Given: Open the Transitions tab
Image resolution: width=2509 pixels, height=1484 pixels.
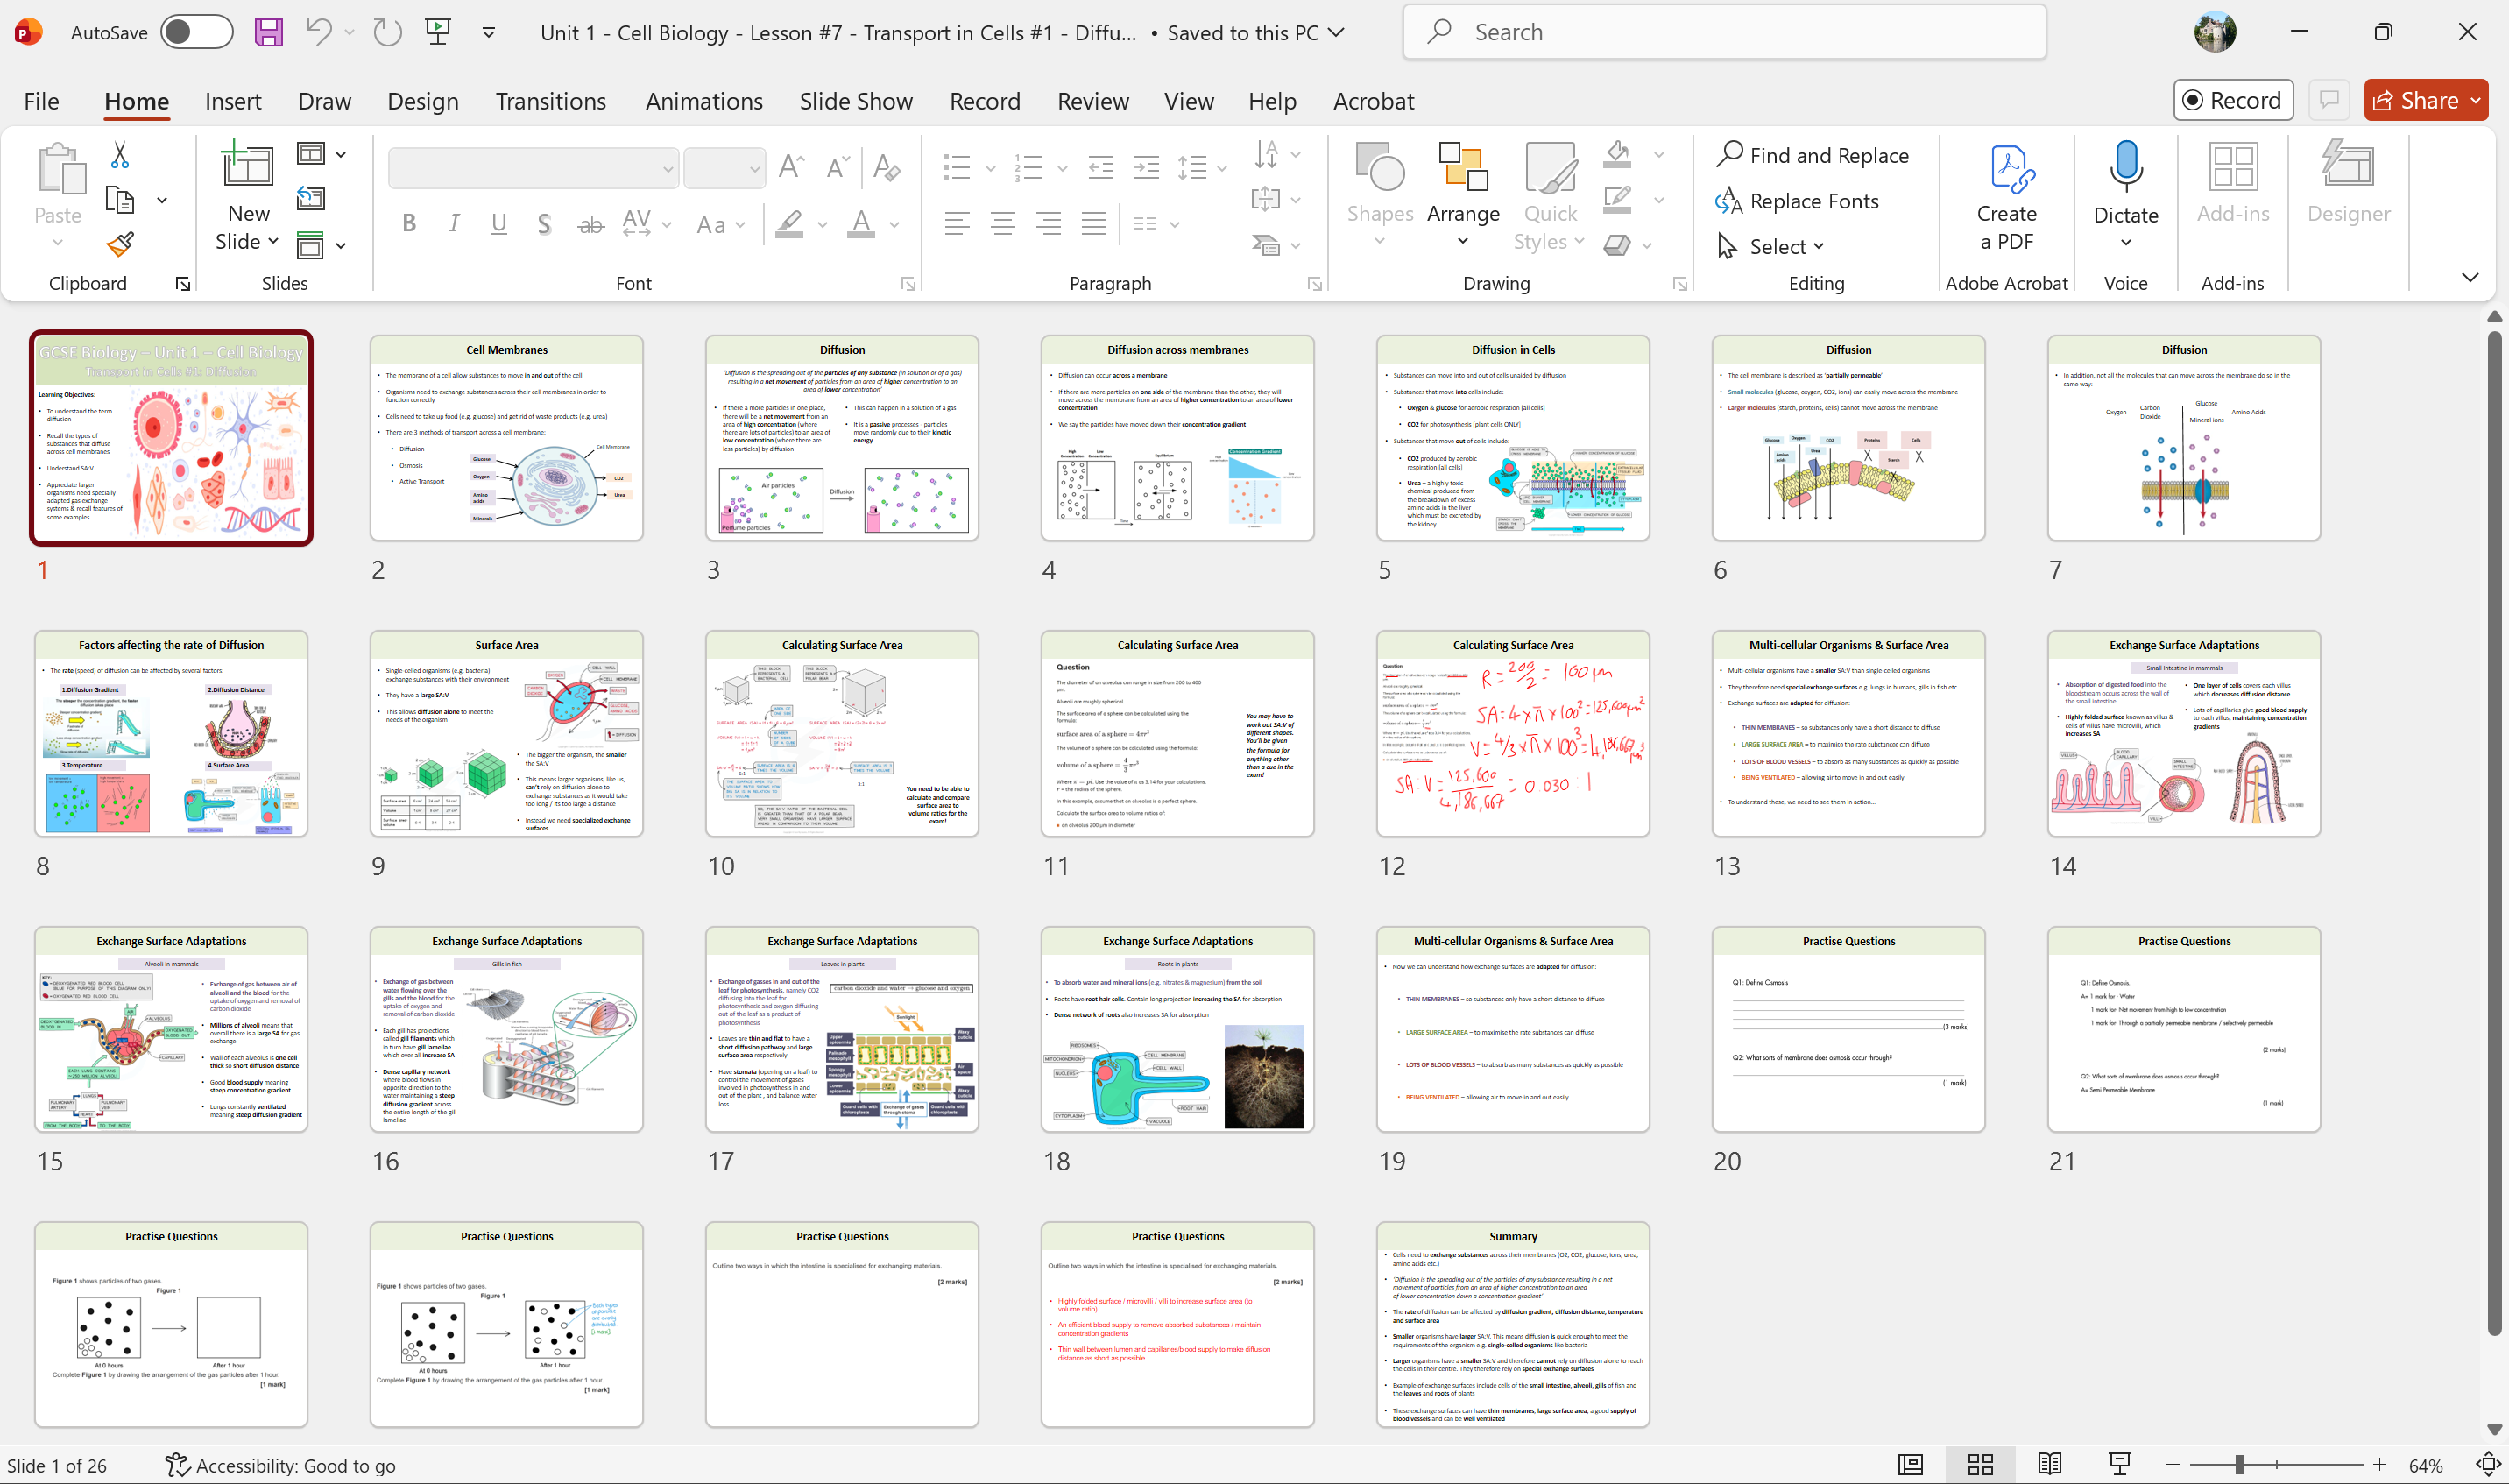Looking at the screenshot, I should [550, 101].
